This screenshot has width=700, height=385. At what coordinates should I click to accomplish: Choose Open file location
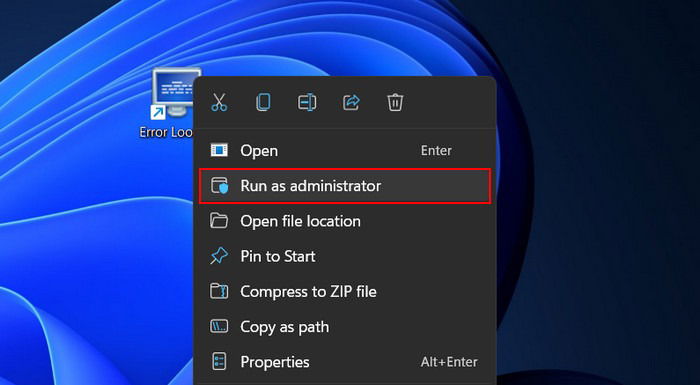tap(345, 221)
